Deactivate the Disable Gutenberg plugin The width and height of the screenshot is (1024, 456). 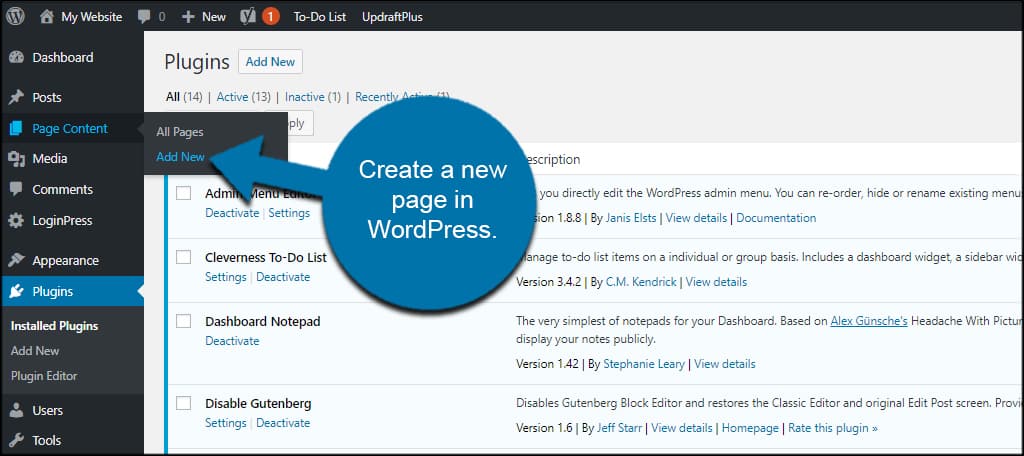pos(283,423)
